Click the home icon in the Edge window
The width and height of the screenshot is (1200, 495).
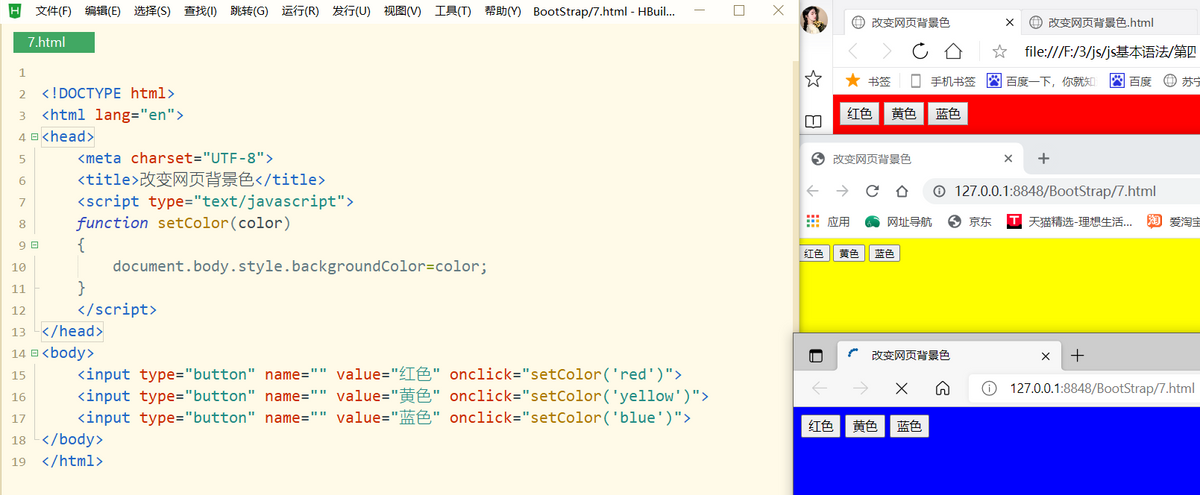[941, 388]
